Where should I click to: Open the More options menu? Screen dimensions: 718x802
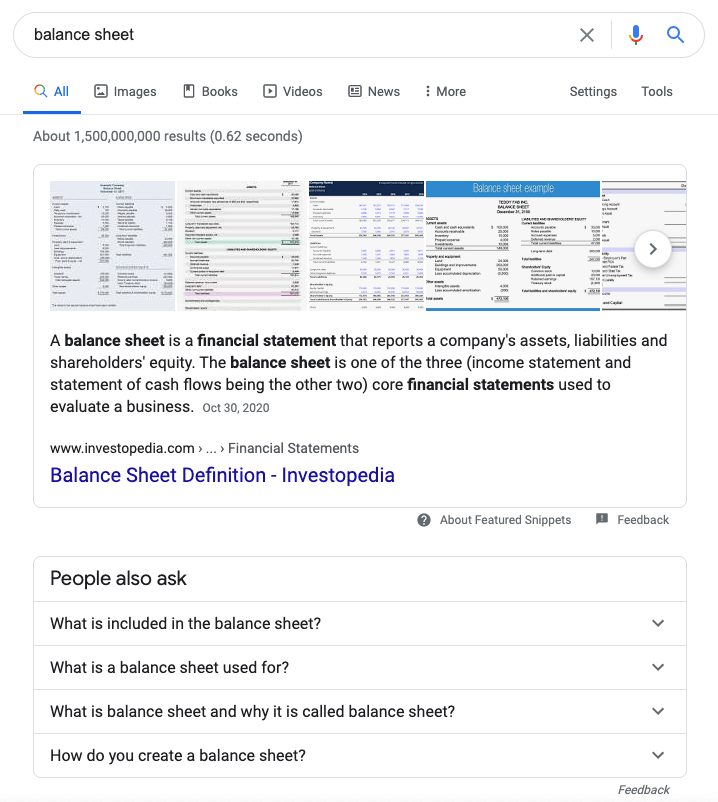(444, 91)
